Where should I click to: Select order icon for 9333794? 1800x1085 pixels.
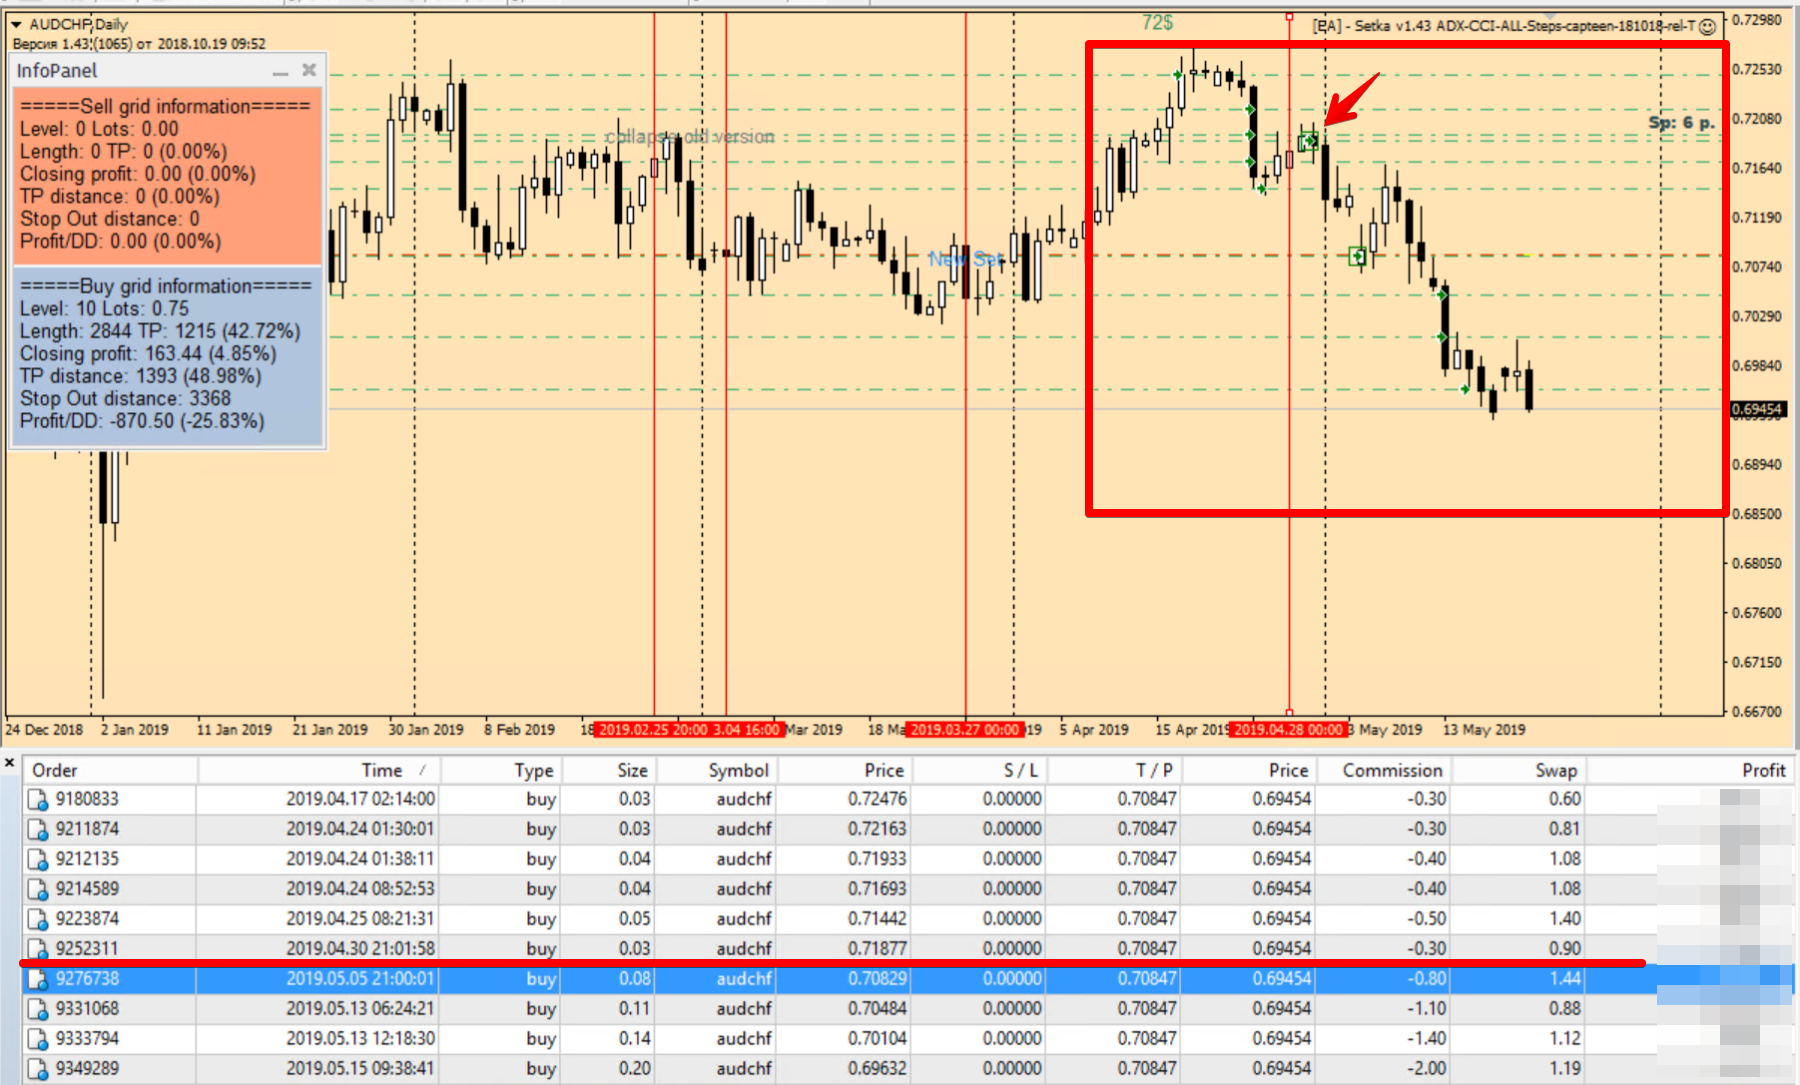point(38,1040)
